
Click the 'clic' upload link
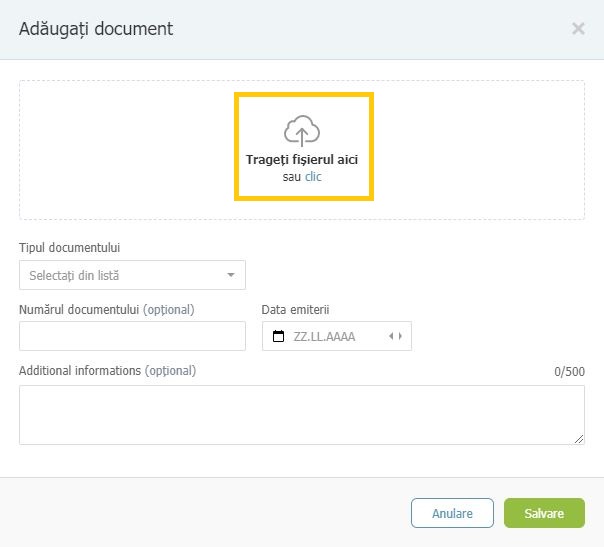(313, 177)
